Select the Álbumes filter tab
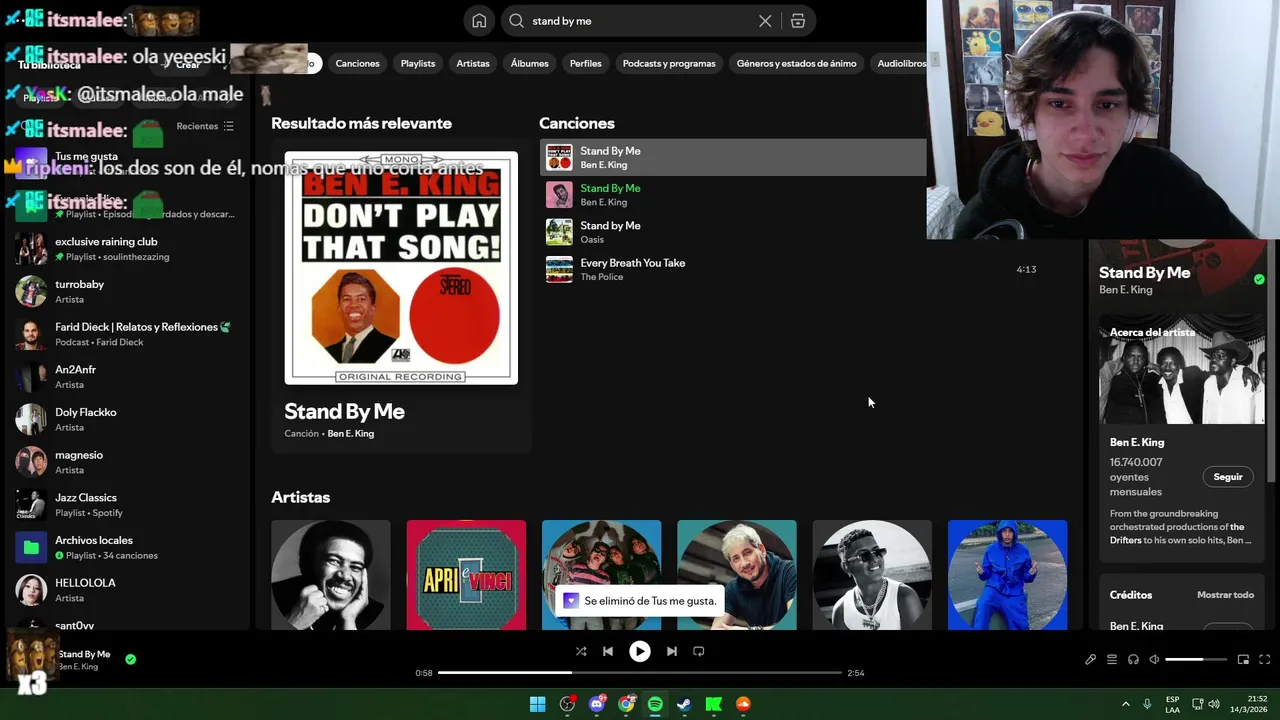Viewport: 1280px width, 720px height. click(530, 63)
